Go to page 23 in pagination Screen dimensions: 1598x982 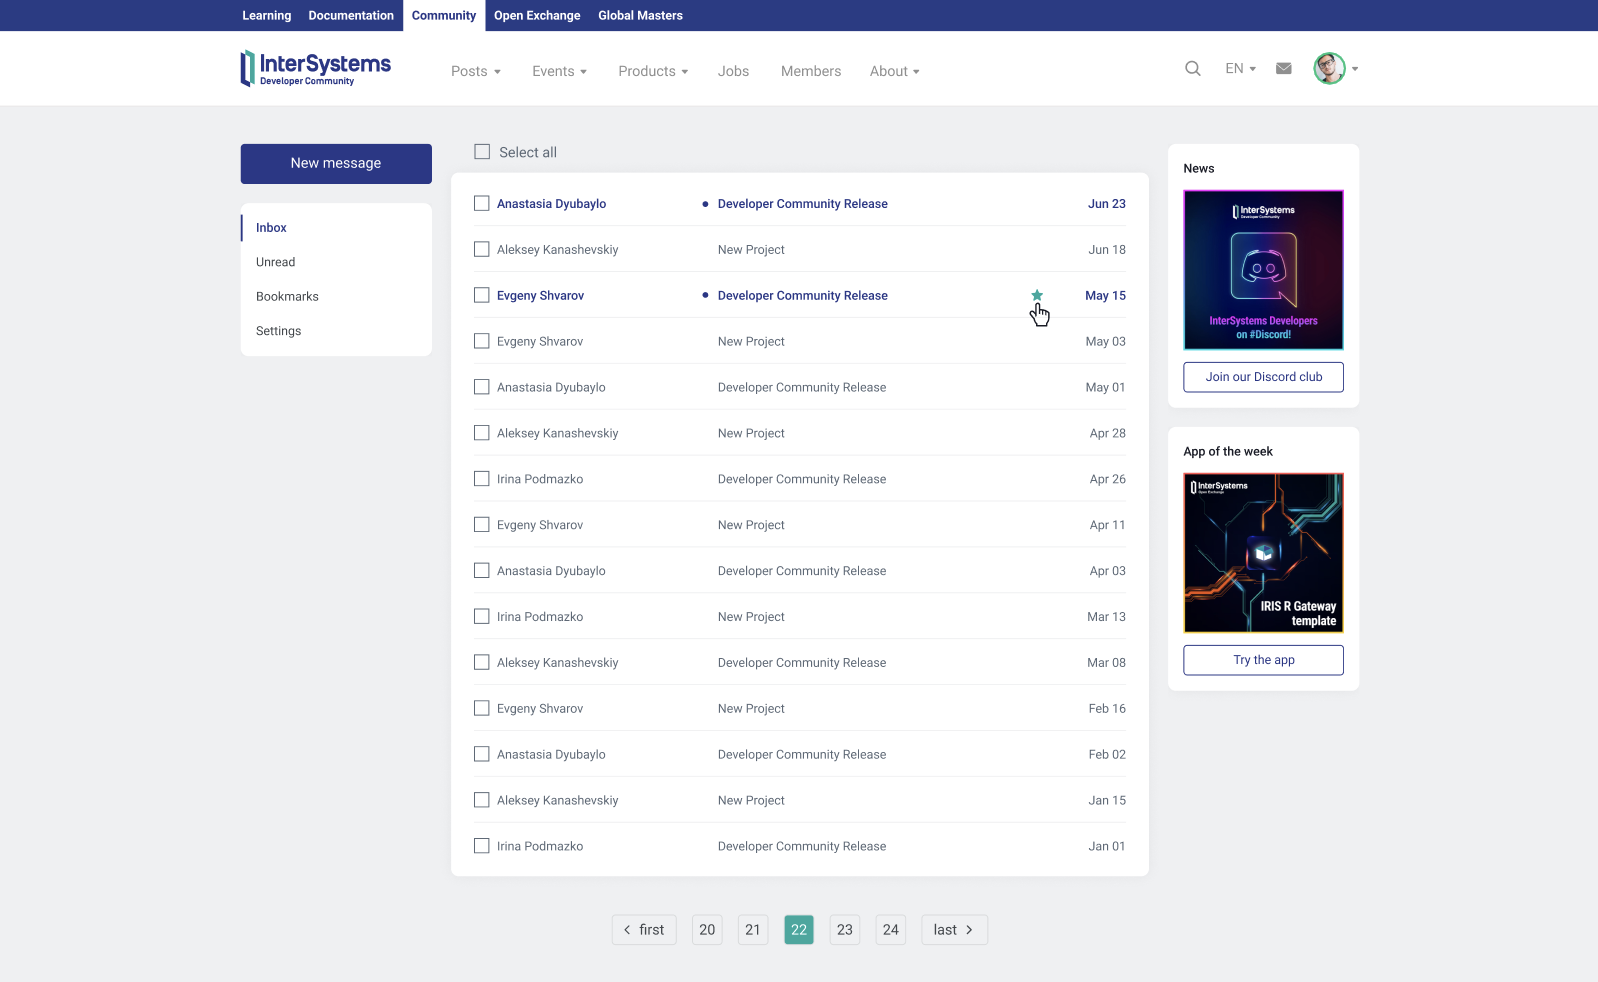point(845,930)
